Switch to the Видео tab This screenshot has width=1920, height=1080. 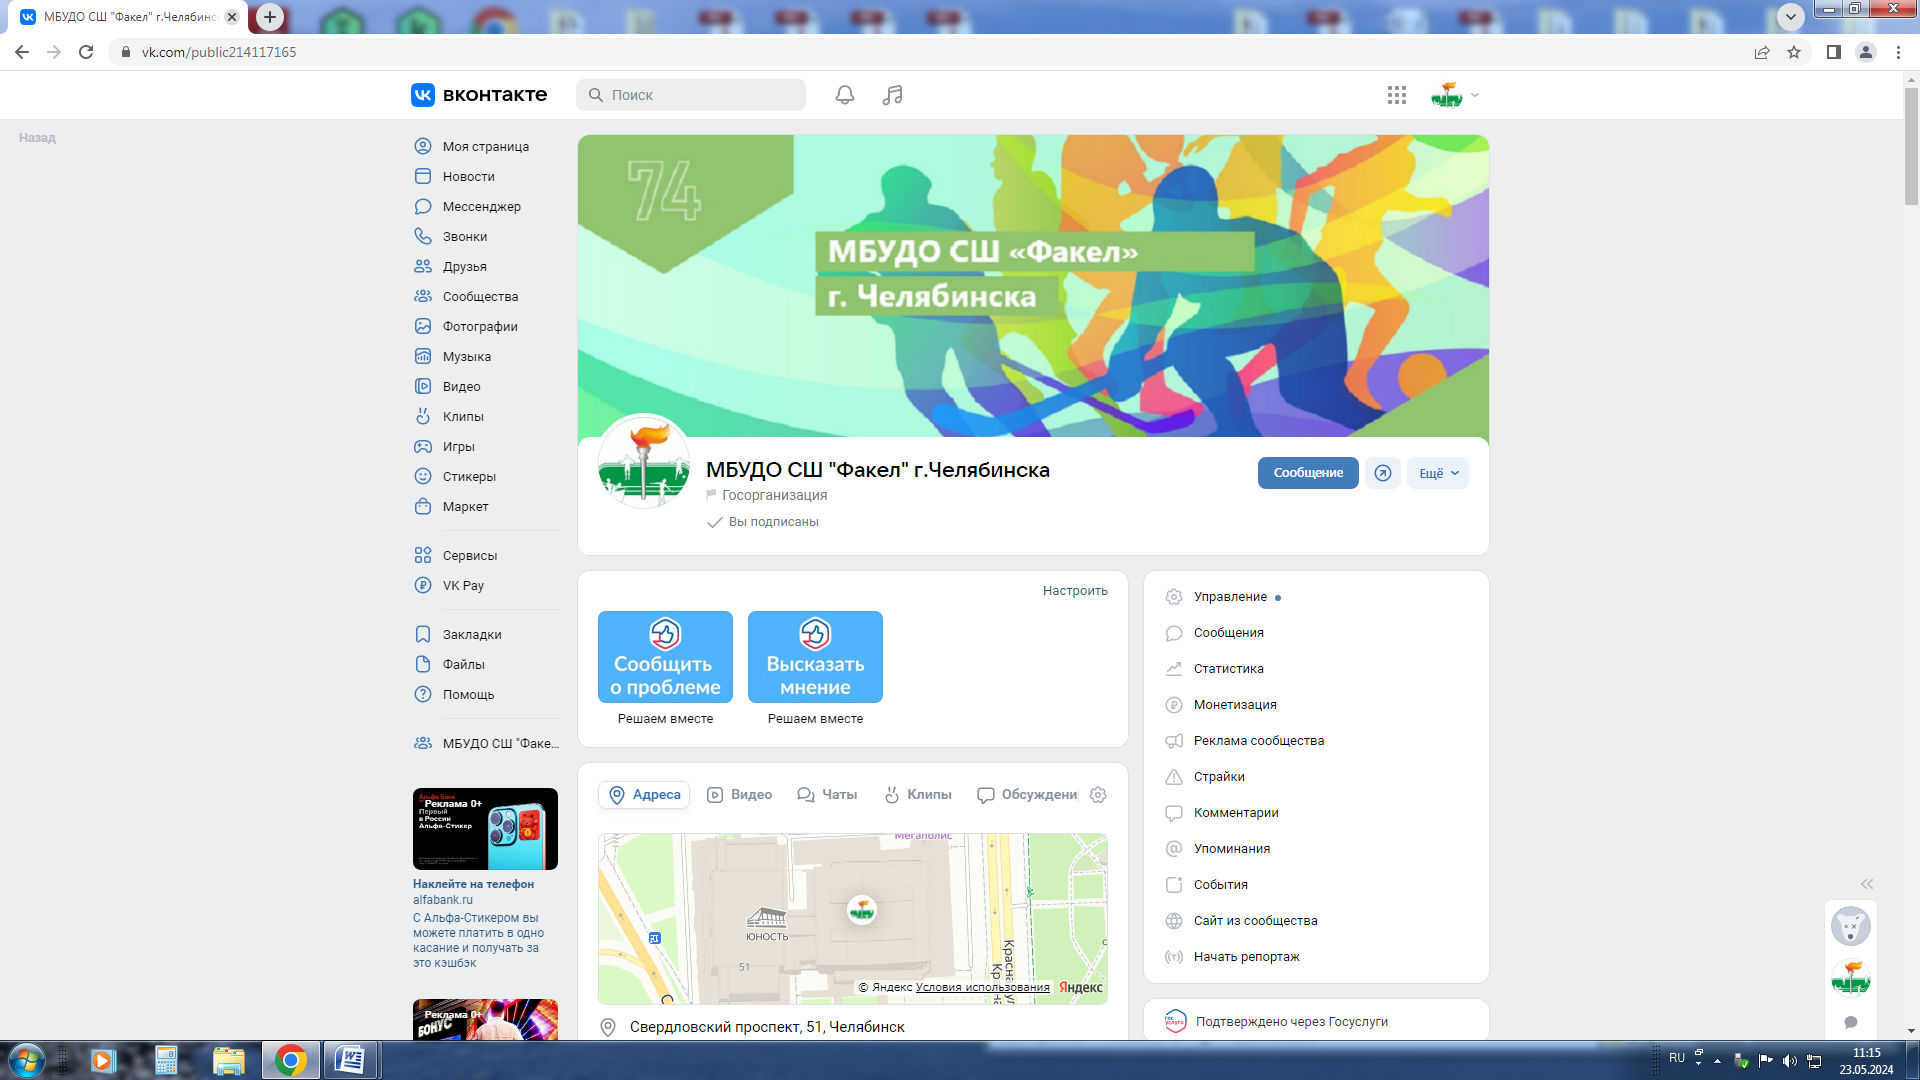click(x=740, y=795)
